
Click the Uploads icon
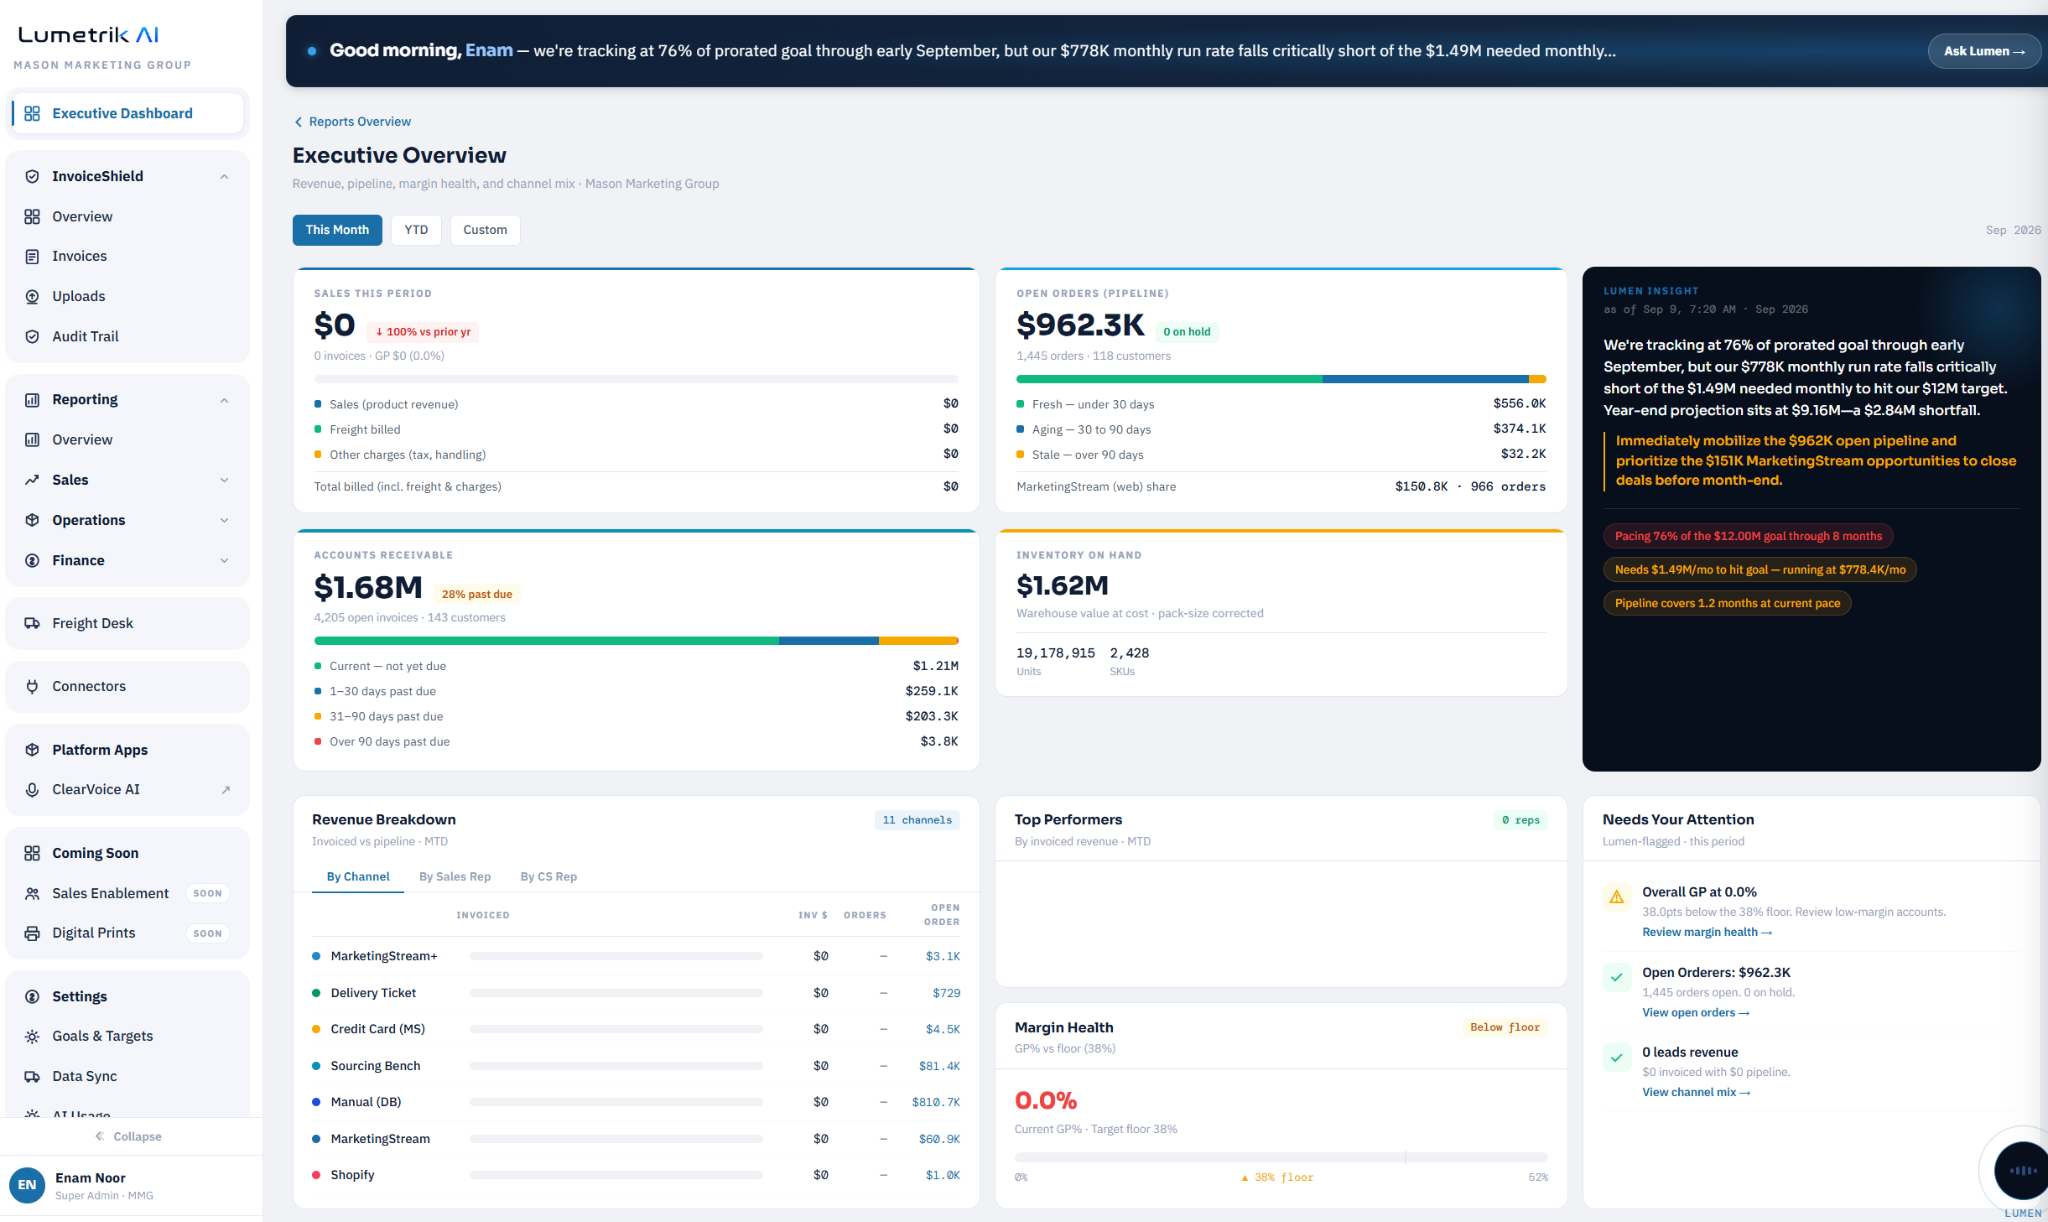click(32, 297)
